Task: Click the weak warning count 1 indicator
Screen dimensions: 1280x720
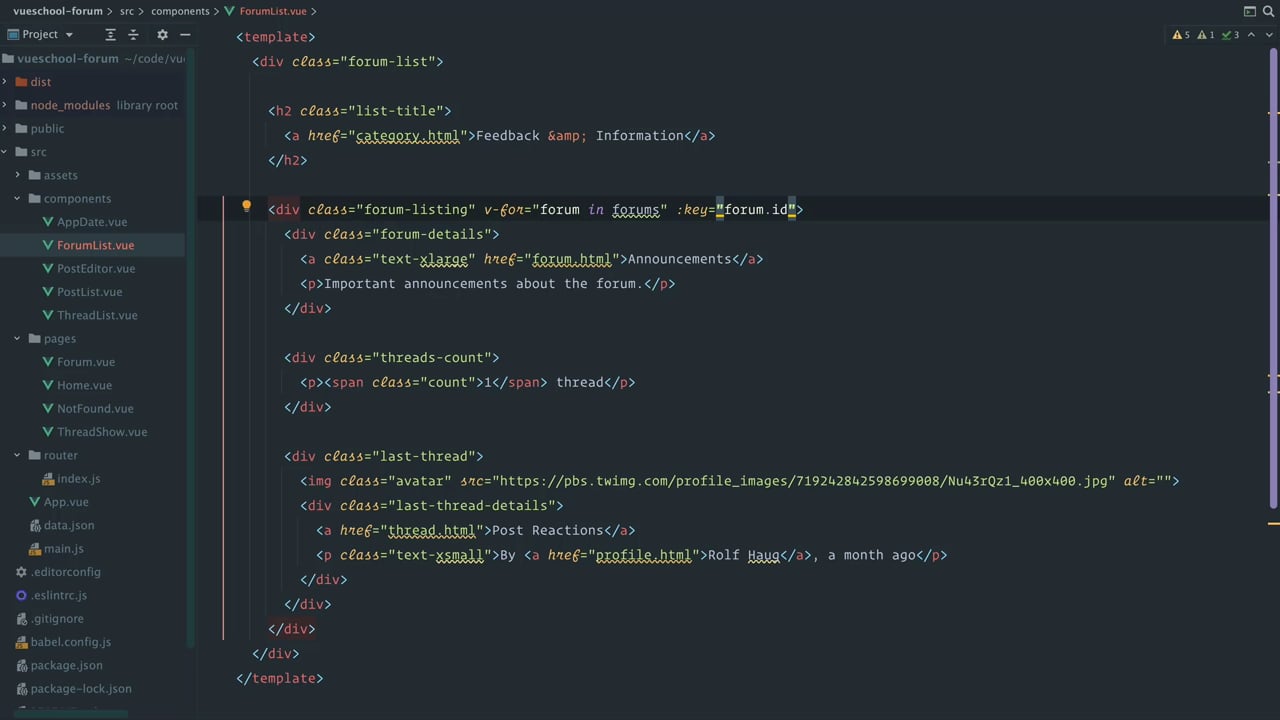Action: [x=1206, y=35]
